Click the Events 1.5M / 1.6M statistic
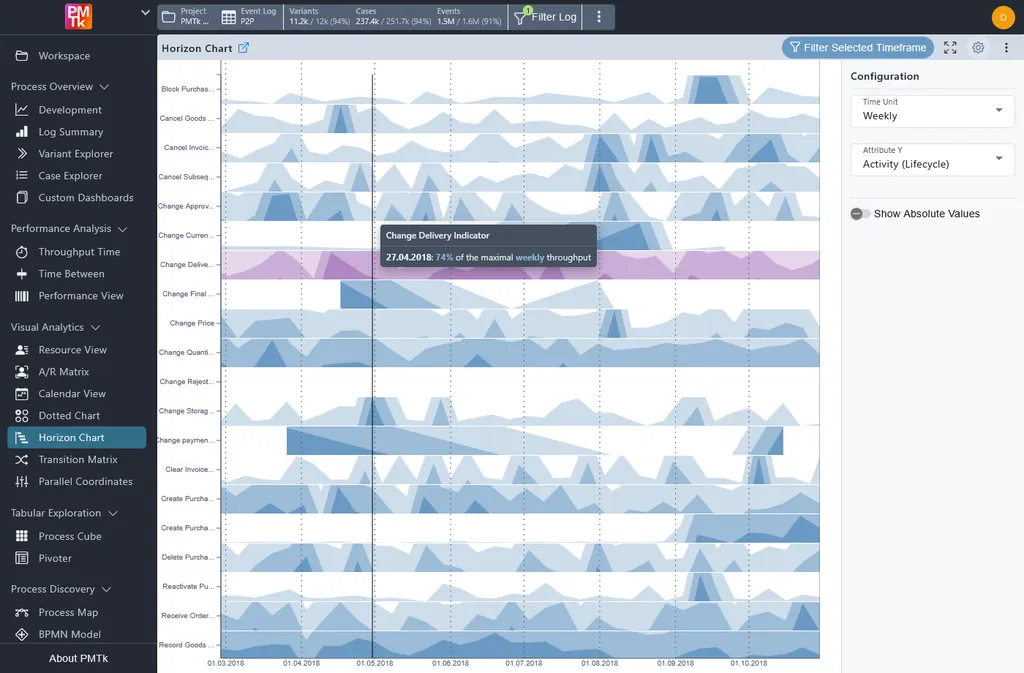Viewport: 1024px width, 673px height. [x=469, y=16]
